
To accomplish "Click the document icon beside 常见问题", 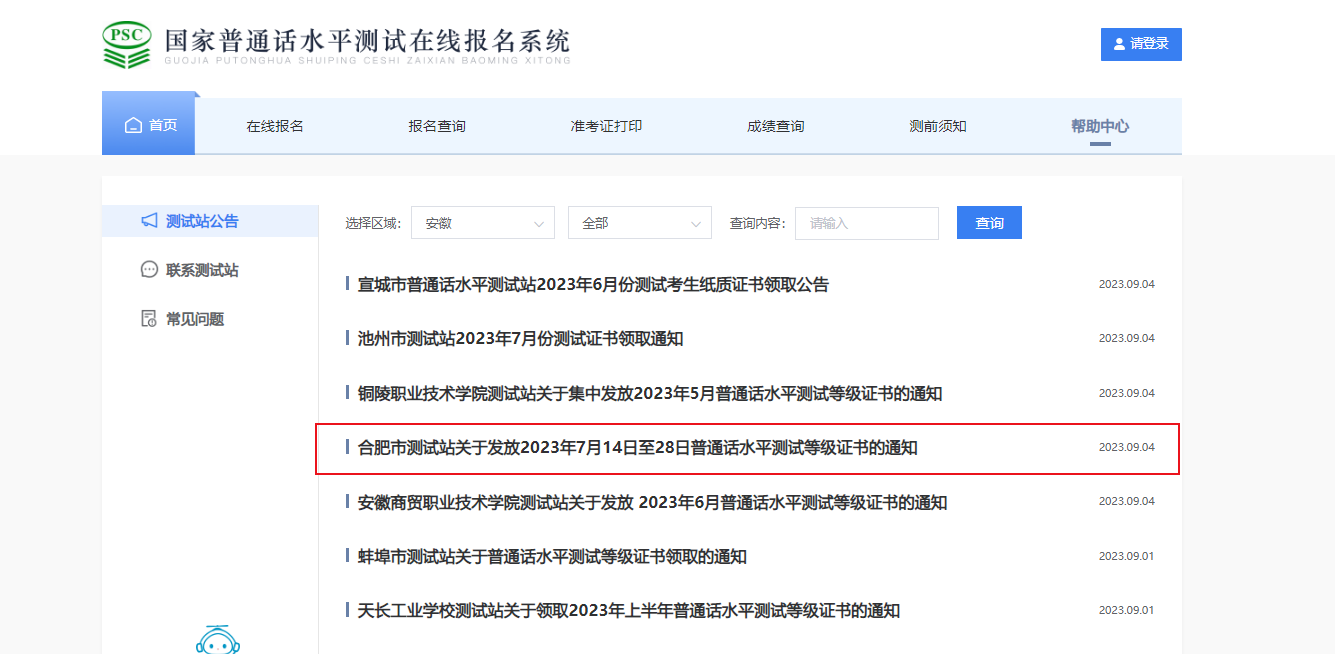I will tap(149, 319).
